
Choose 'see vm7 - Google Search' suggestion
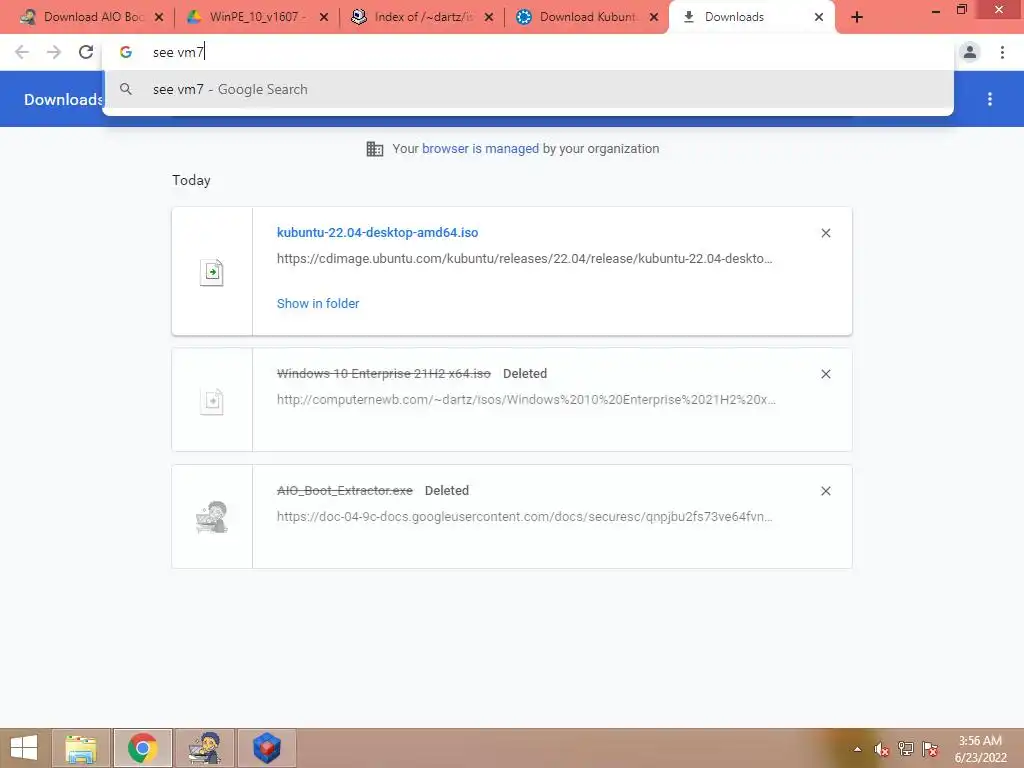(x=528, y=89)
